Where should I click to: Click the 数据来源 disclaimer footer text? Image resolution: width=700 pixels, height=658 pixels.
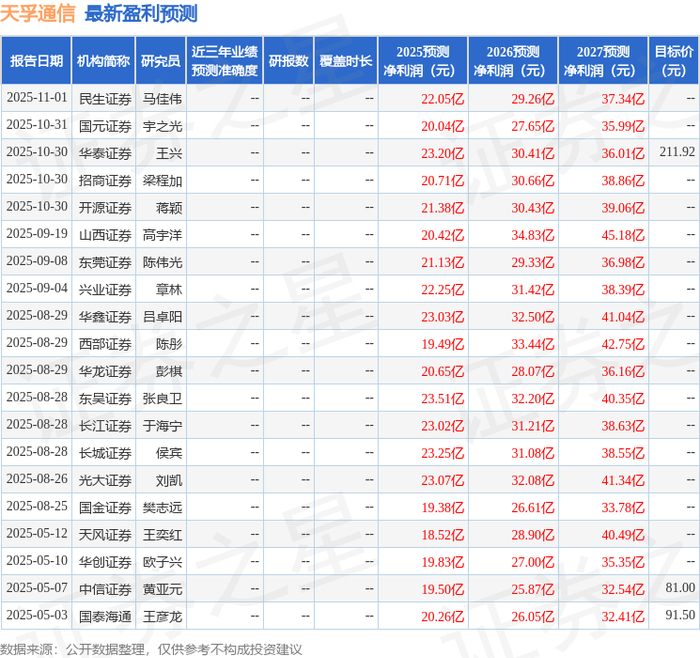(151, 650)
